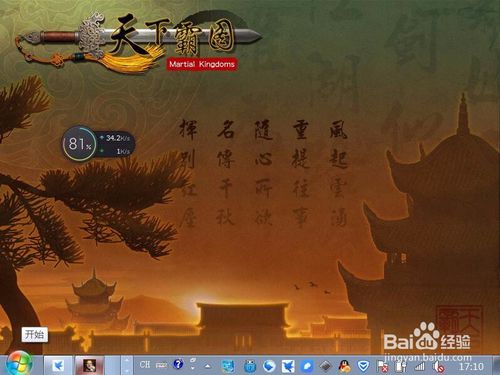Open the round blue globe tray icon

tap(269, 367)
